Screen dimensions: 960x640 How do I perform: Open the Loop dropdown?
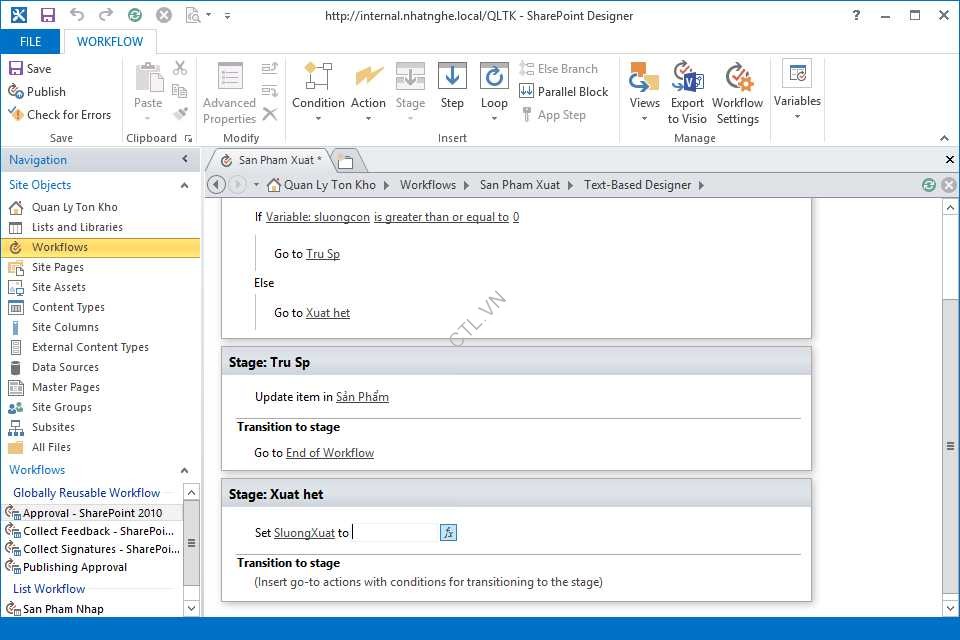pyautogui.click(x=494, y=92)
